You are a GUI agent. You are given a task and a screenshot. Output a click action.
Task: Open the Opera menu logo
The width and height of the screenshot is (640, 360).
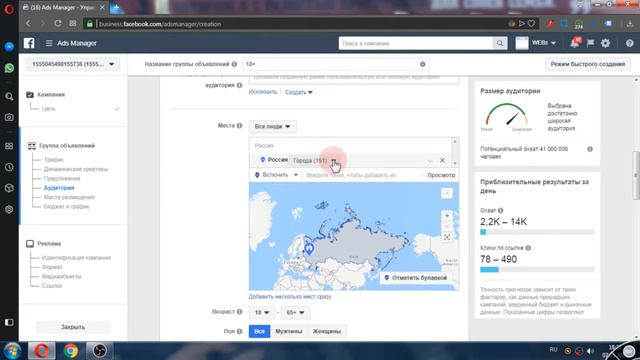pyautogui.click(x=9, y=9)
